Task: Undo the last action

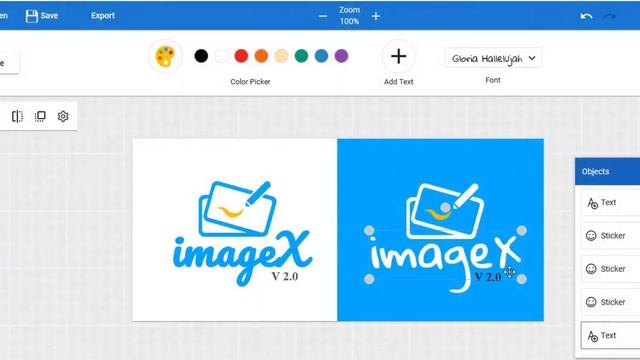Action: (x=586, y=16)
